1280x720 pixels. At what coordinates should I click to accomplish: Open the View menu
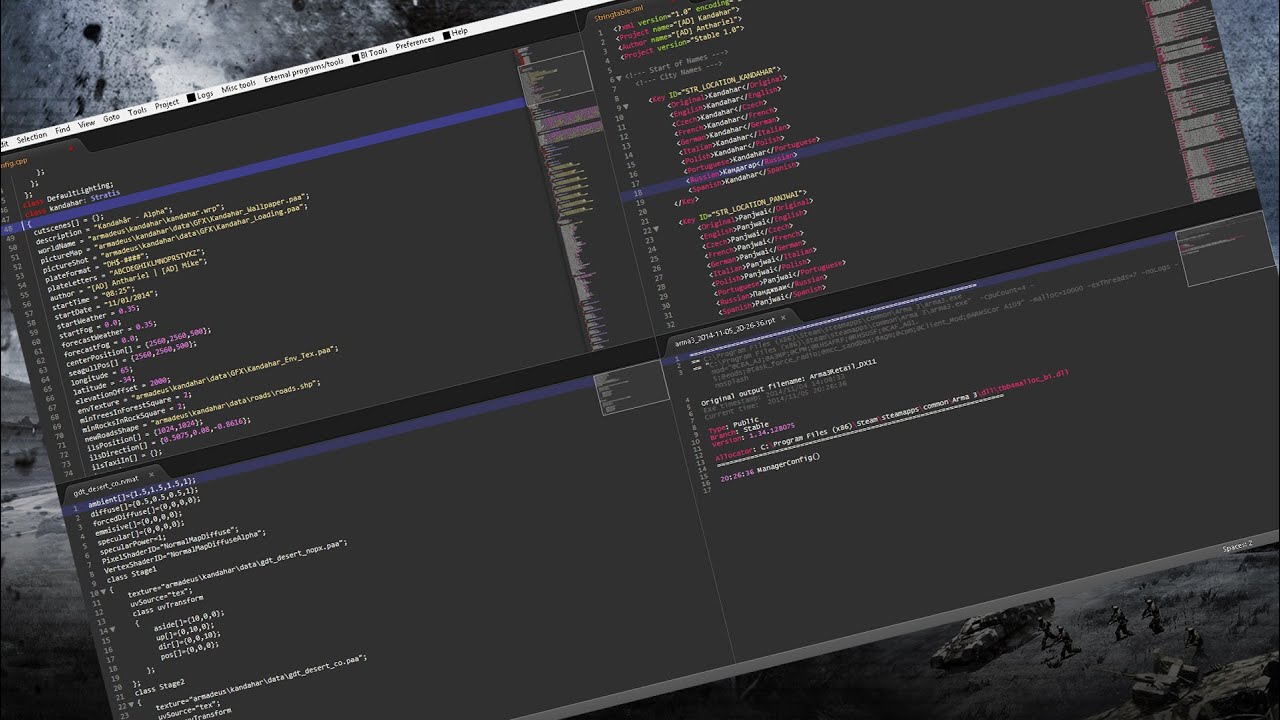click(86, 123)
